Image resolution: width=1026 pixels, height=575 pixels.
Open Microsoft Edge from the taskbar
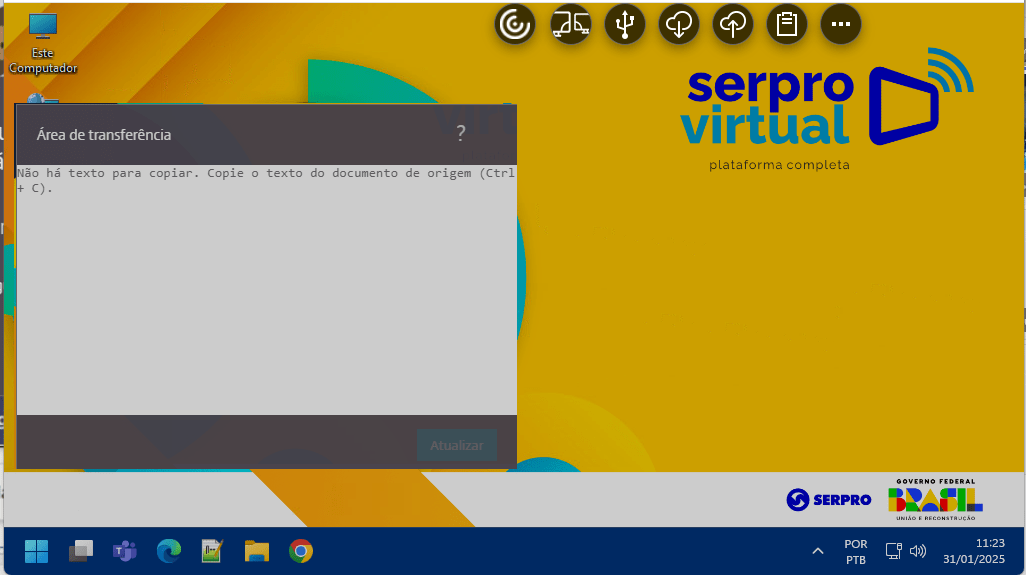tap(169, 551)
